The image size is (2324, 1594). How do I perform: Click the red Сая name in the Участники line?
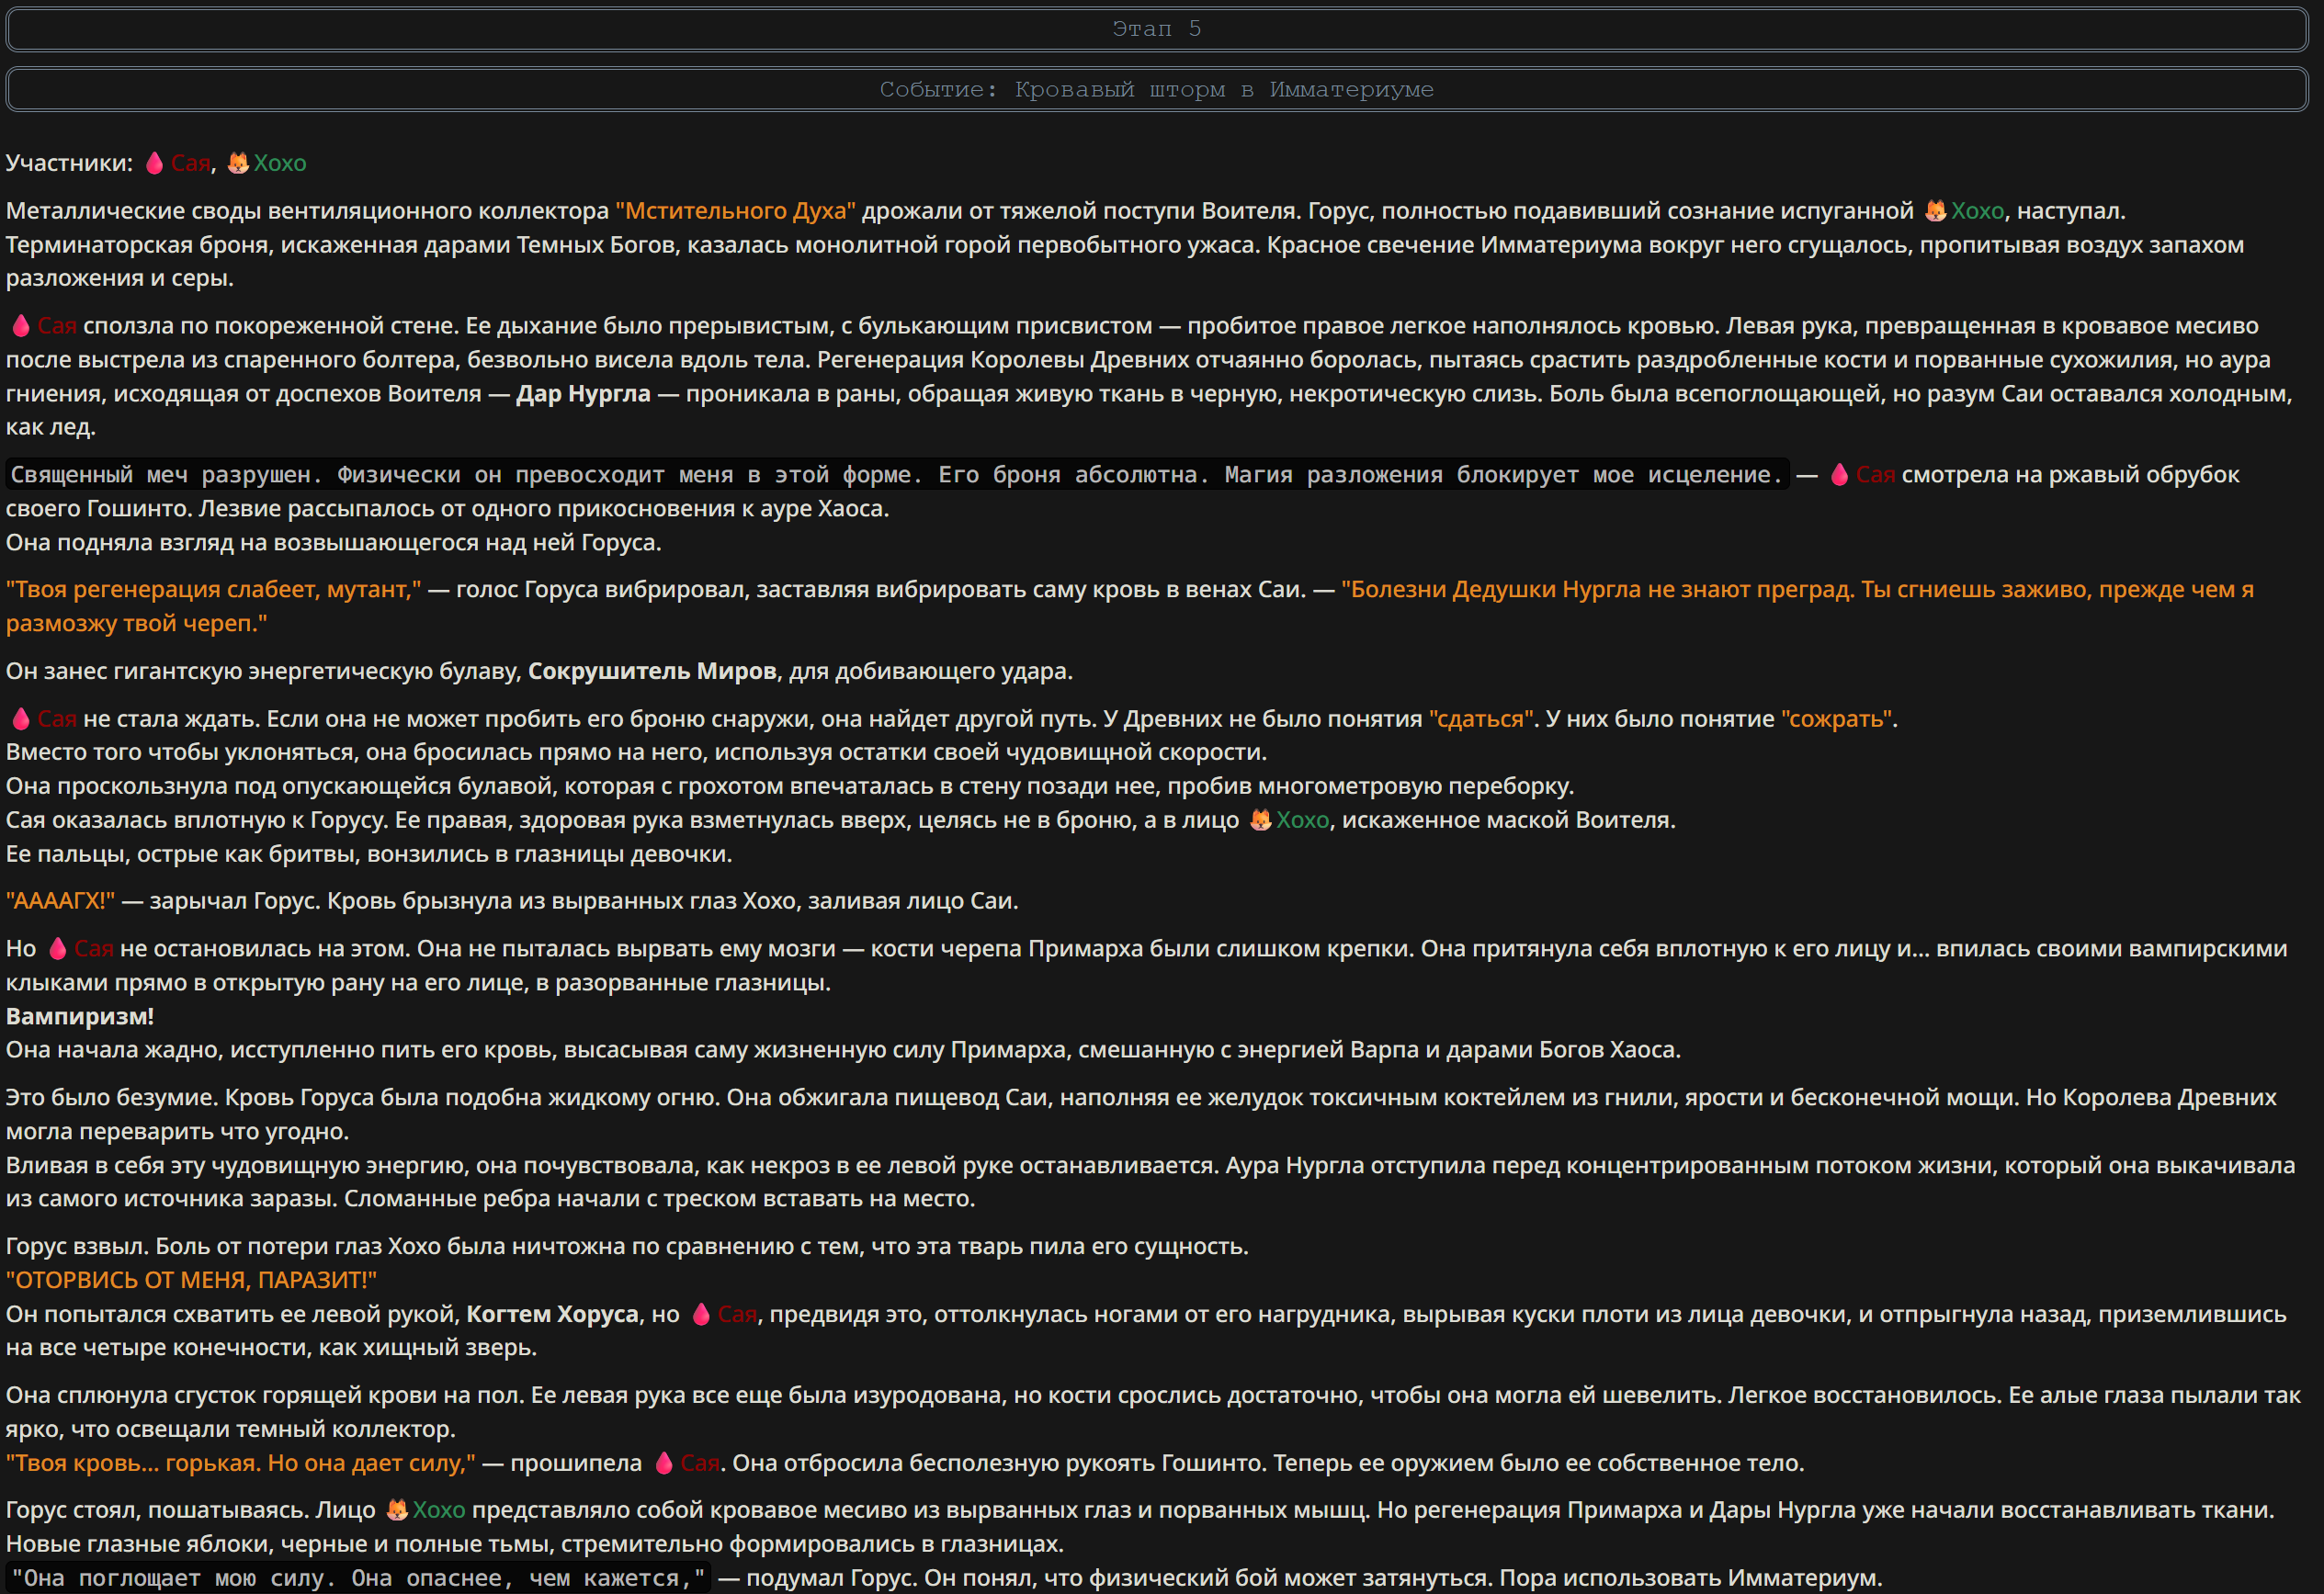point(190,163)
